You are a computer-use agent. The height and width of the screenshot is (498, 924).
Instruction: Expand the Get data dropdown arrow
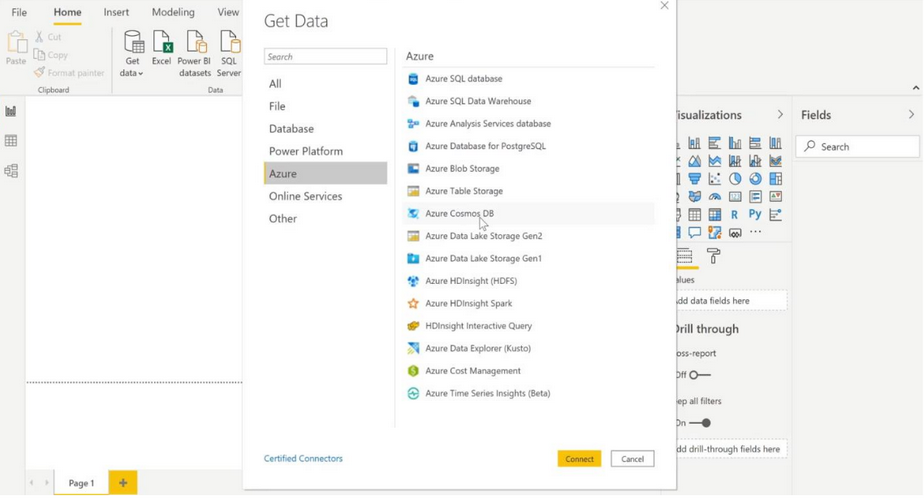(x=140, y=74)
